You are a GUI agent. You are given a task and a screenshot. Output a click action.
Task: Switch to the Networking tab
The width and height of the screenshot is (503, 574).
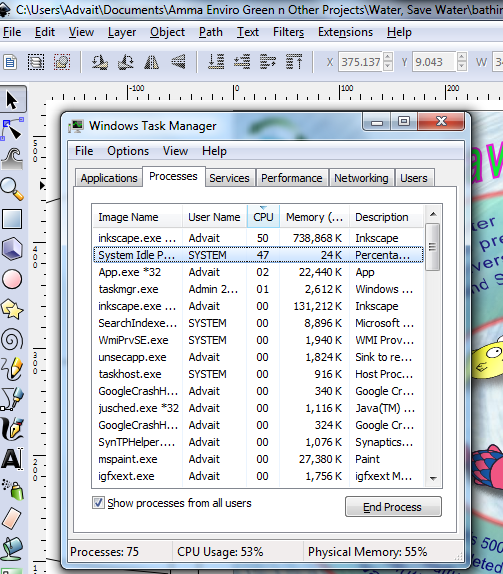tap(361, 178)
